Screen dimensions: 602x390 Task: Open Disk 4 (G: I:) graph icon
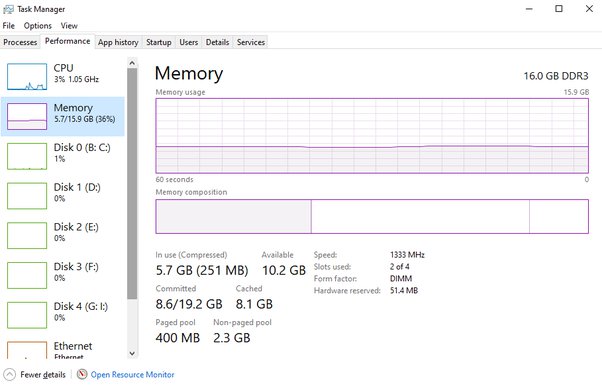pos(27,315)
